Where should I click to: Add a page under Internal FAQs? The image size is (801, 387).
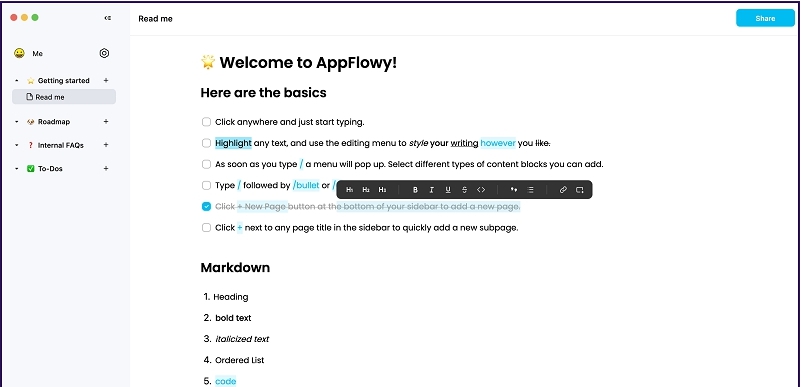coord(106,145)
